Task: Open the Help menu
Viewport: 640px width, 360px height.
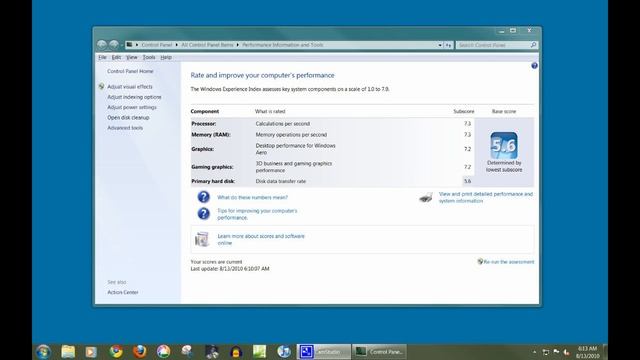Action: pos(166,57)
